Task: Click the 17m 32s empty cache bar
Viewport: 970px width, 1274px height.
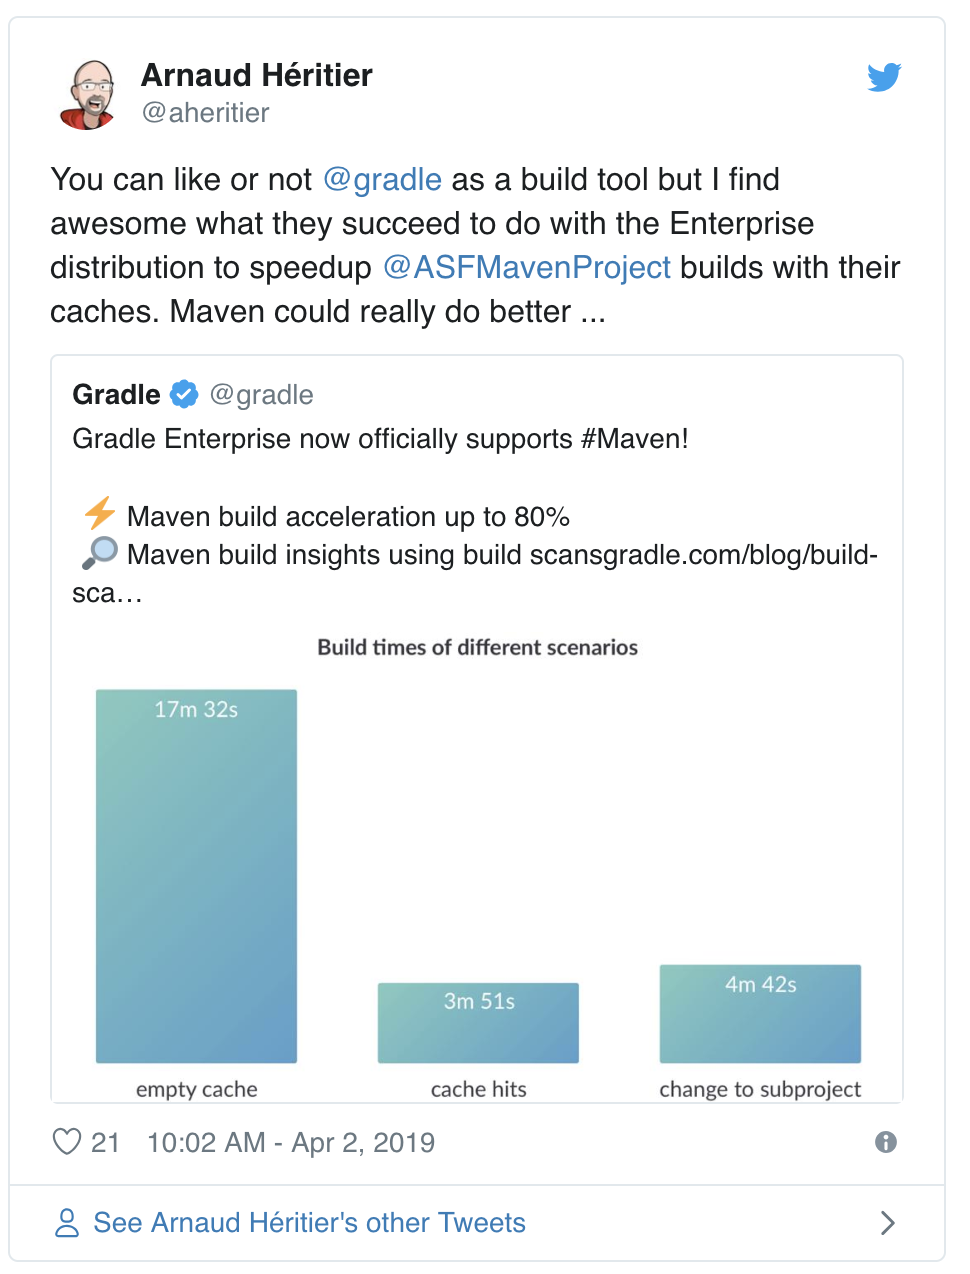Action: [196, 876]
